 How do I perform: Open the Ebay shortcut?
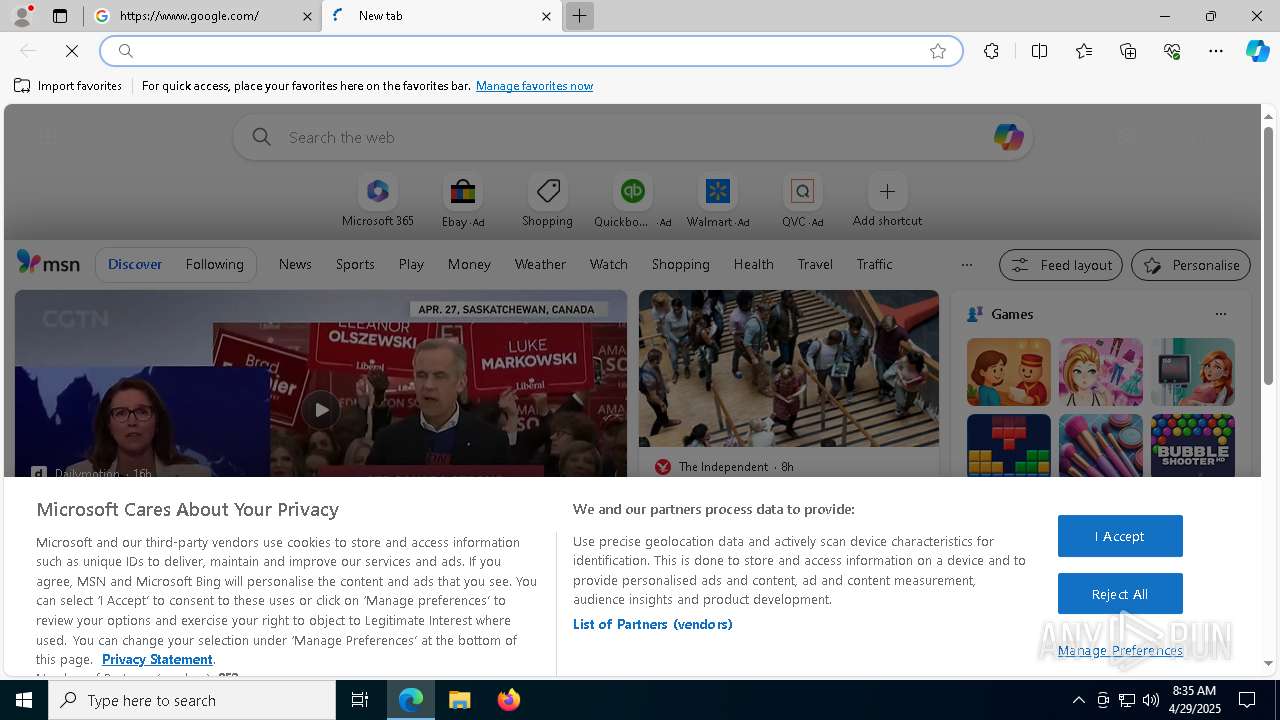[x=462, y=201]
